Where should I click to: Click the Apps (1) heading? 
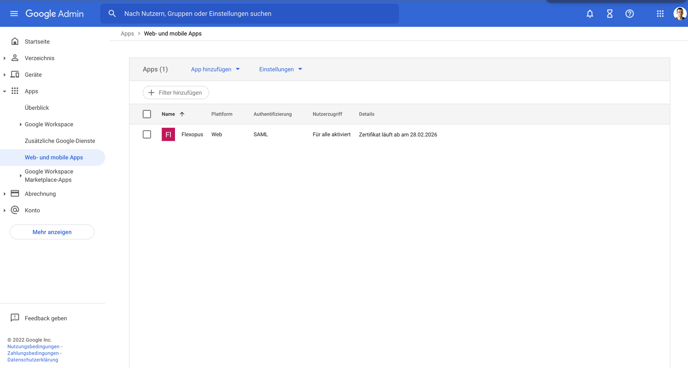(x=155, y=69)
